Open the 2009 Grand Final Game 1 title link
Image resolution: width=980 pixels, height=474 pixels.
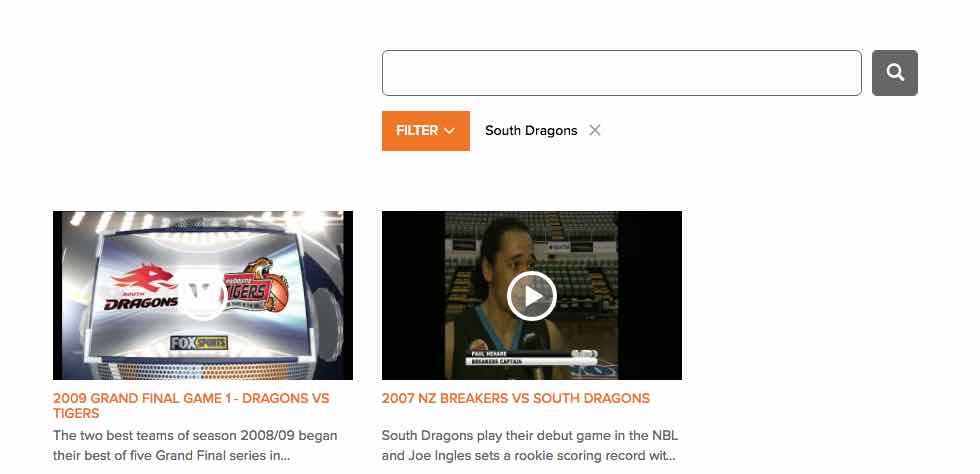[191, 405]
